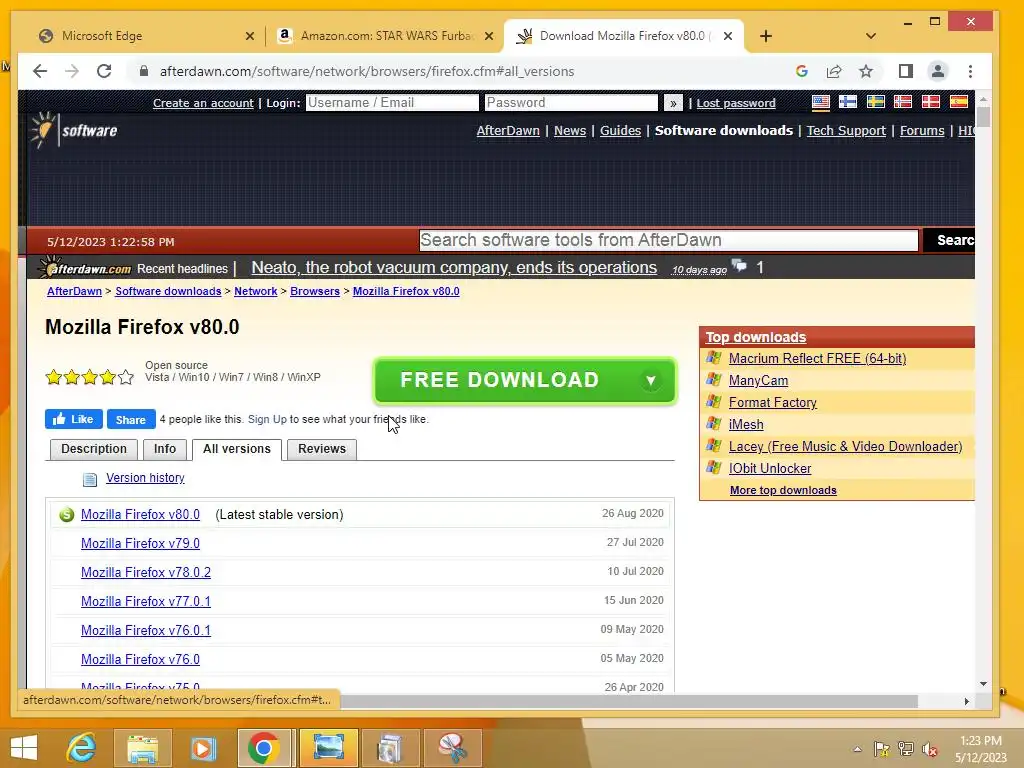Expand the FREE DOWNLOAD dropdown arrow

click(650, 380)
